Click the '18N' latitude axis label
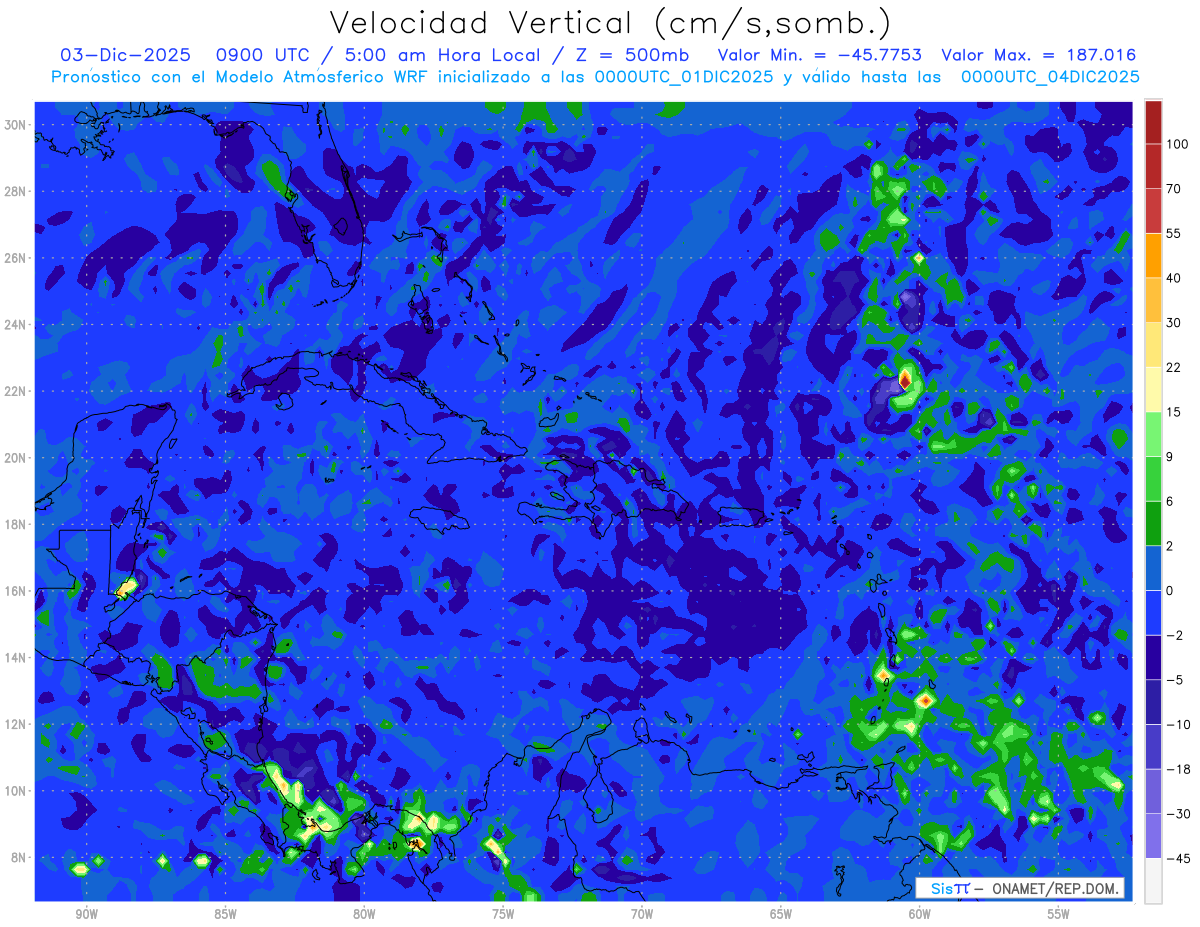 17,524
